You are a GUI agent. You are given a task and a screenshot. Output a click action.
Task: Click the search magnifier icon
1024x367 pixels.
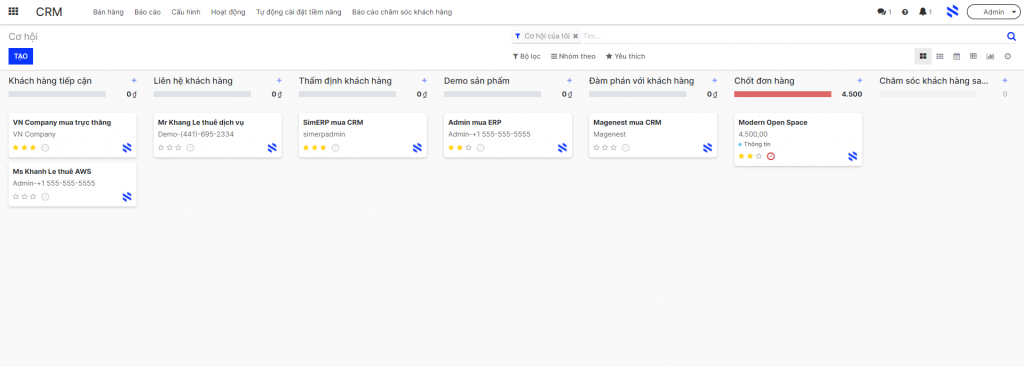(1012, 37)
